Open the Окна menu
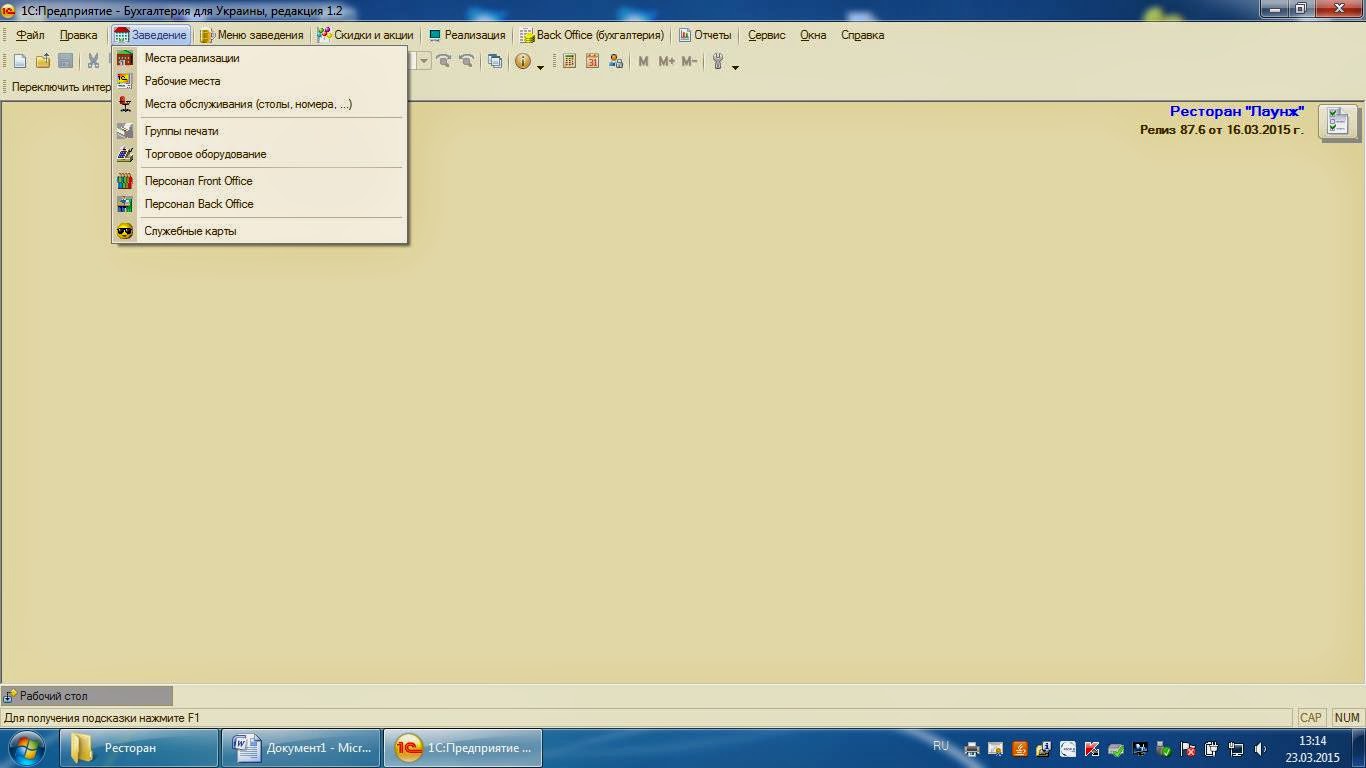Viewport: 1366px width, 768px height. point(813,35)
